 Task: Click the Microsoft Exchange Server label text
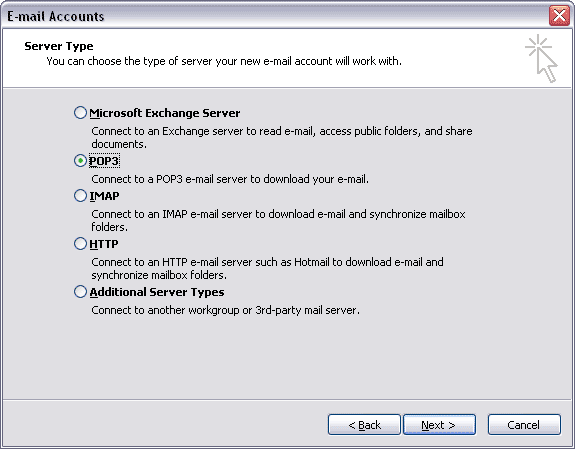tap(165, 113)
